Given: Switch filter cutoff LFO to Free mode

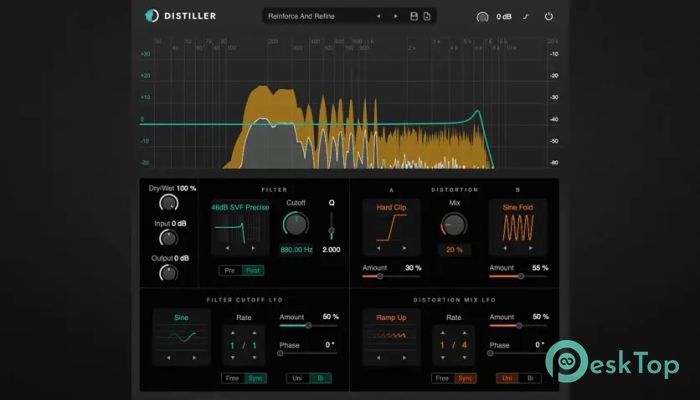Looking at the screenshot, I should coord(231,378).
